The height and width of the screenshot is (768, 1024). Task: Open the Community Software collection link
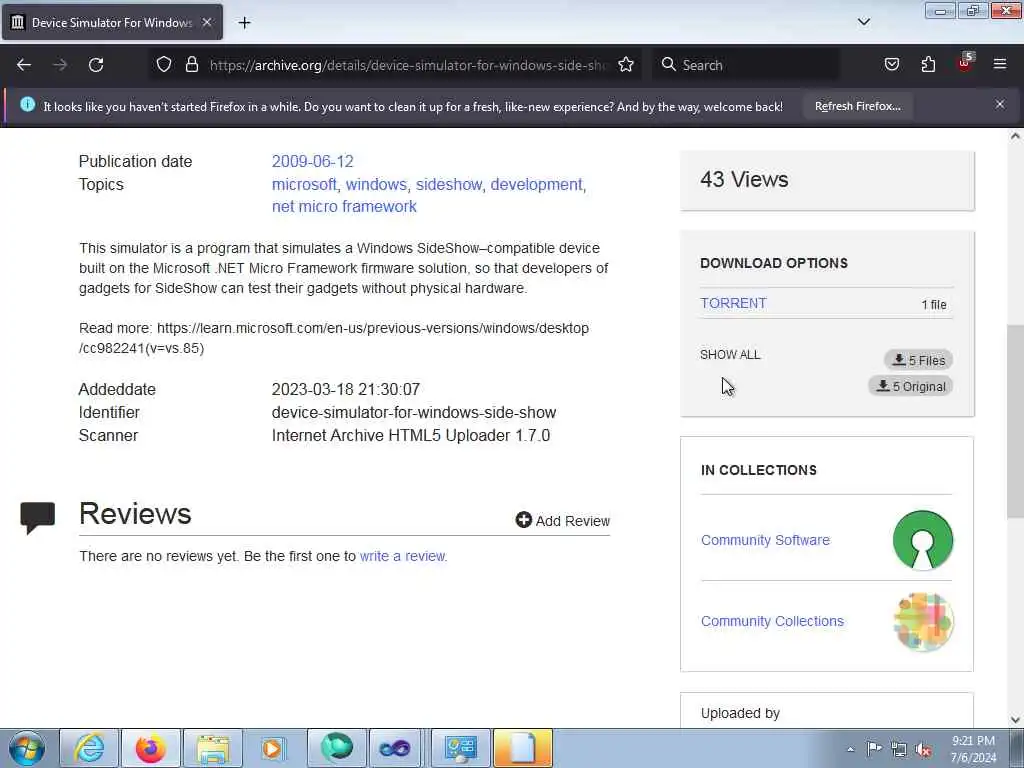pos(765,540)
